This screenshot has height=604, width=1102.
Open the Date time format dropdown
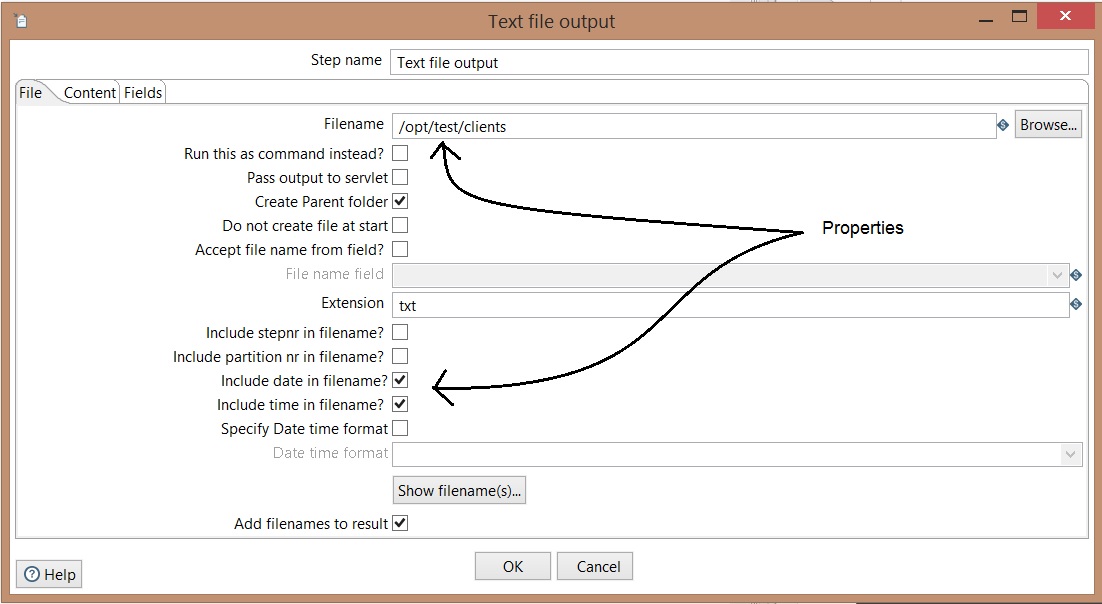click(x=1071, y=454)
